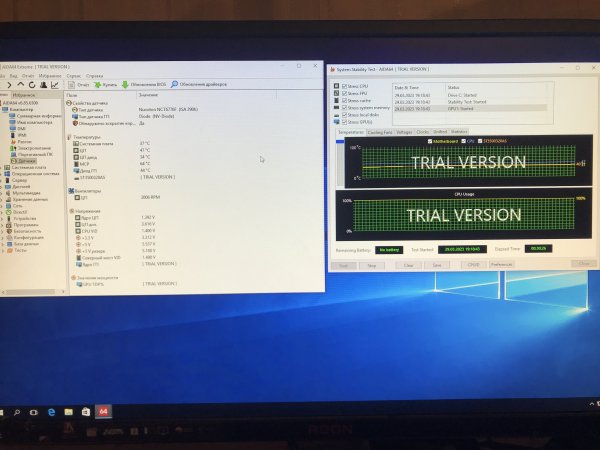This screenshot has width=600, height=450.
Task: Switch to the Cooling Fans tab
Action: (x=380, y=131)
